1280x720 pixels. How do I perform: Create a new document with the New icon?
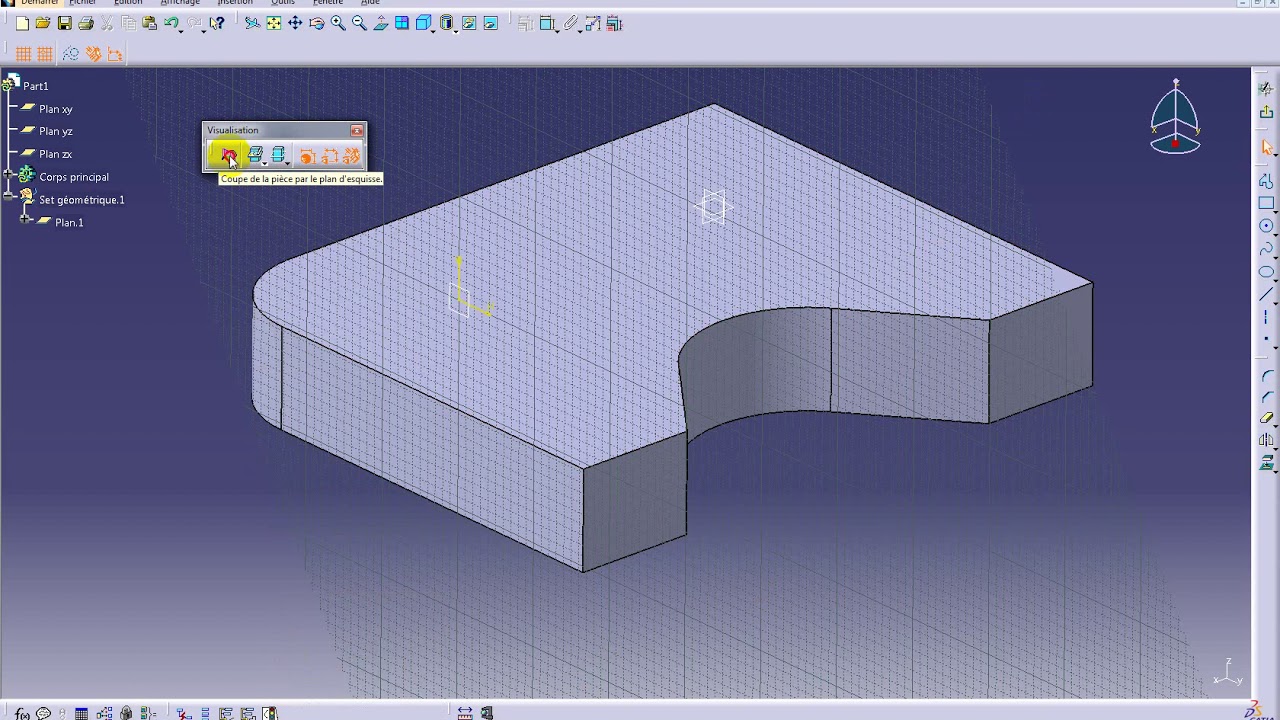coord(22,24)
